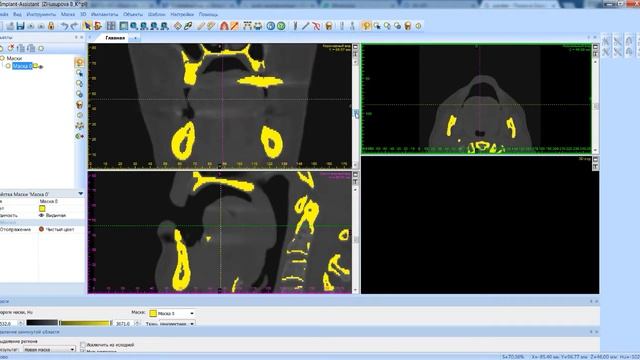
Task: Click the maximize icon of coronal view
Action: click(355, 47)
